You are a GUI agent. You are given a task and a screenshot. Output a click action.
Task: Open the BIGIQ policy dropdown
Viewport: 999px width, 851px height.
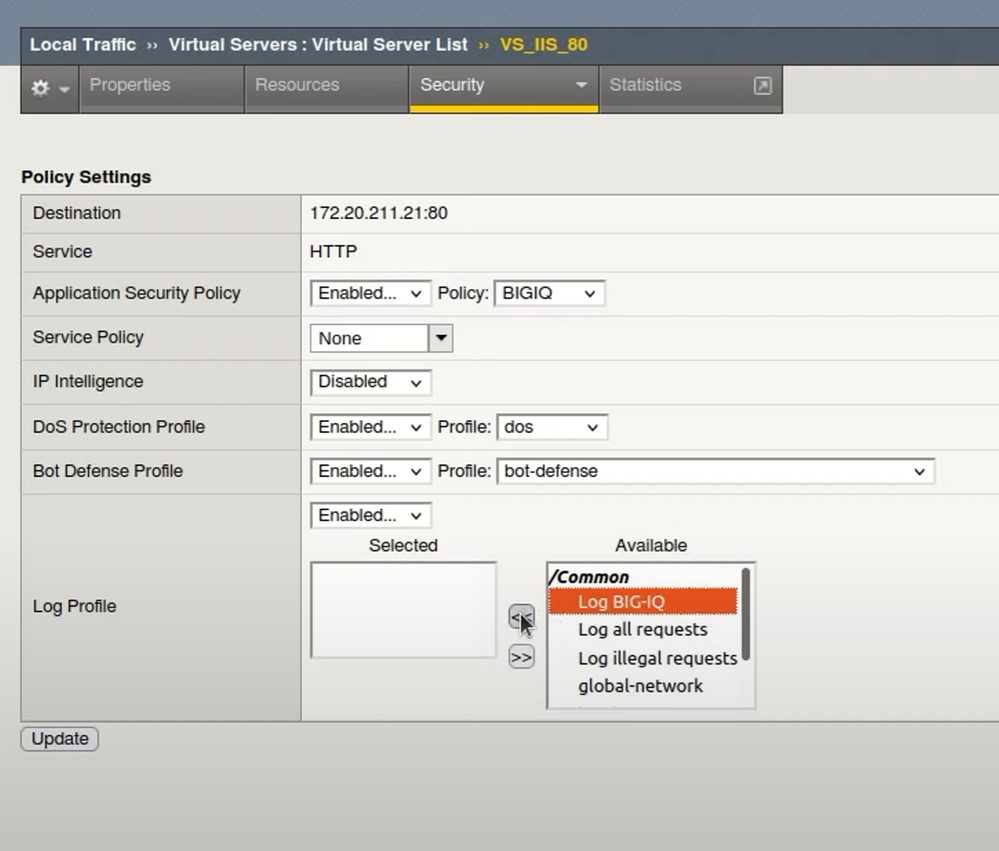pyautogui.click(x=549, y=293)
